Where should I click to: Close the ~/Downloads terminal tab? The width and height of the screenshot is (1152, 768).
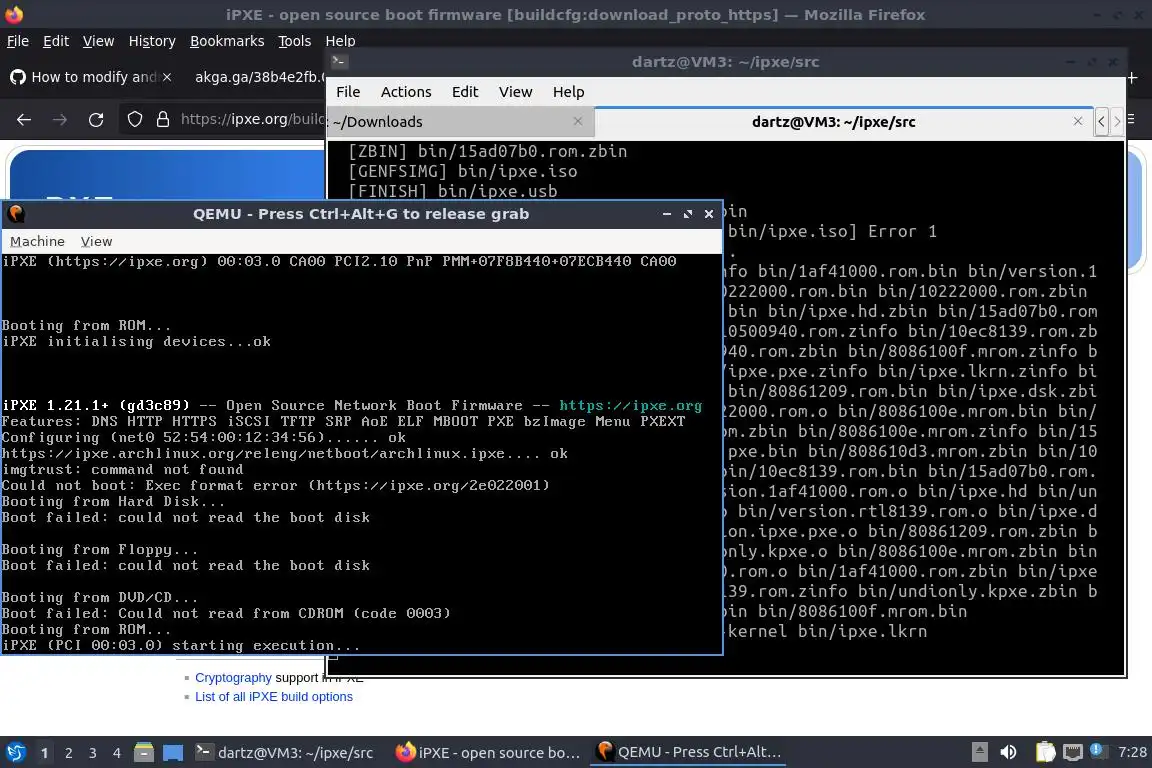pyautogui.click(x=577, y=121)
